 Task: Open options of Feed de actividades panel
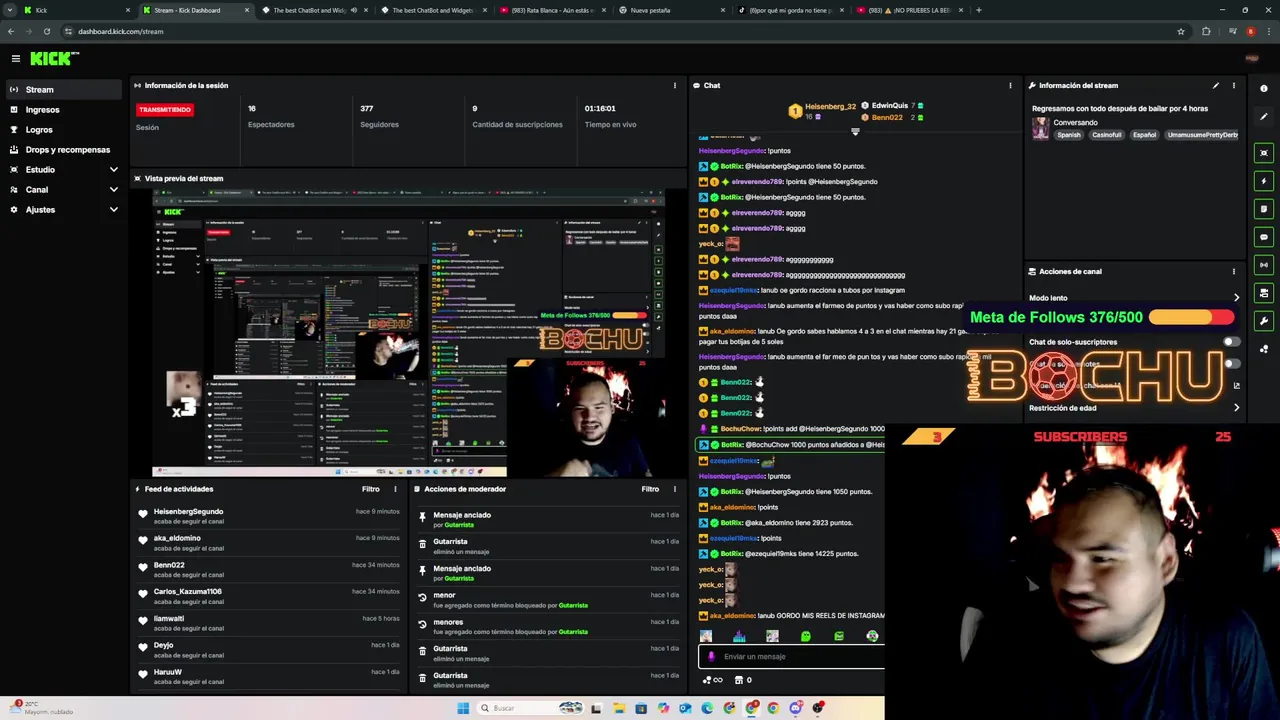395,490
